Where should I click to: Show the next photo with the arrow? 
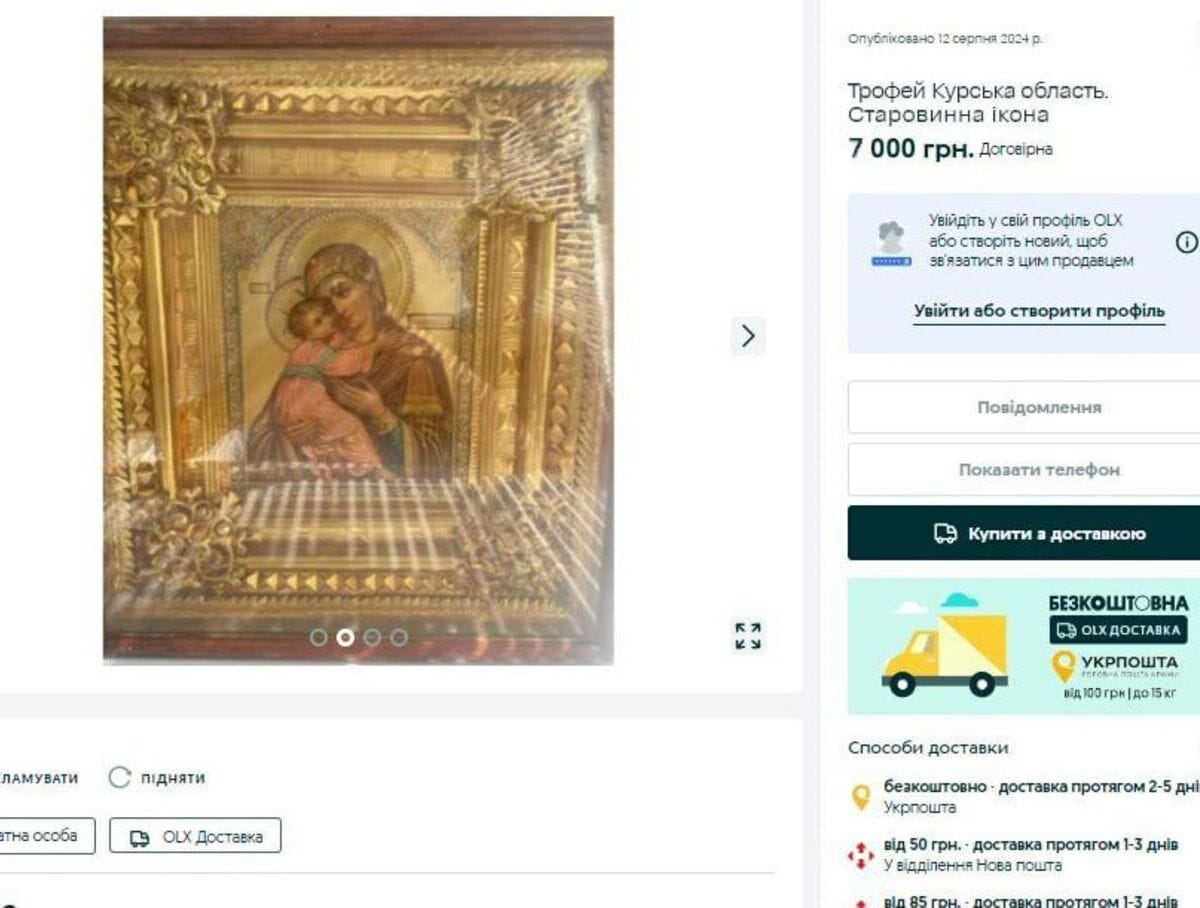748,336
